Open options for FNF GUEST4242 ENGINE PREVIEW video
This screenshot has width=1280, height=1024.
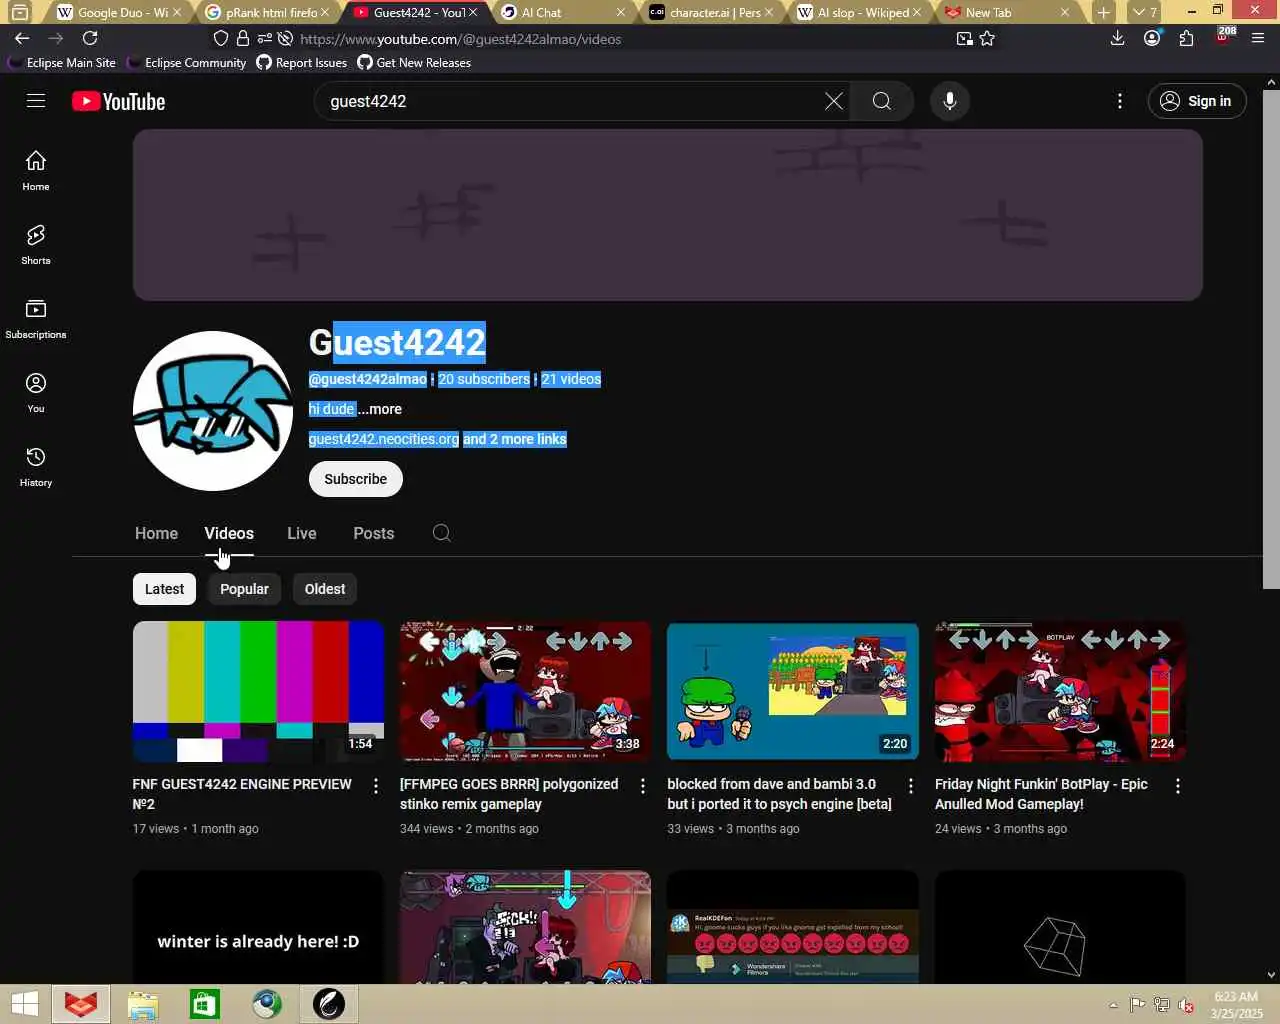click(x=376, y=787)
